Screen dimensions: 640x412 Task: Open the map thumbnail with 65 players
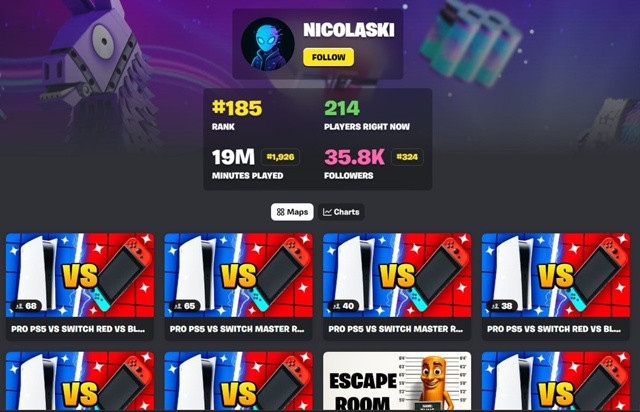pos(238,275)
